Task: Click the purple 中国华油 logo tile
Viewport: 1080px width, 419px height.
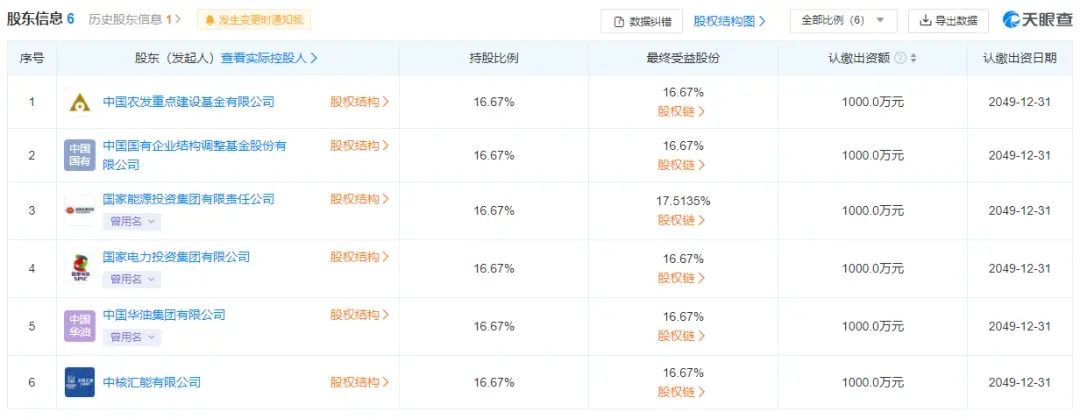Action: point(80,326)
